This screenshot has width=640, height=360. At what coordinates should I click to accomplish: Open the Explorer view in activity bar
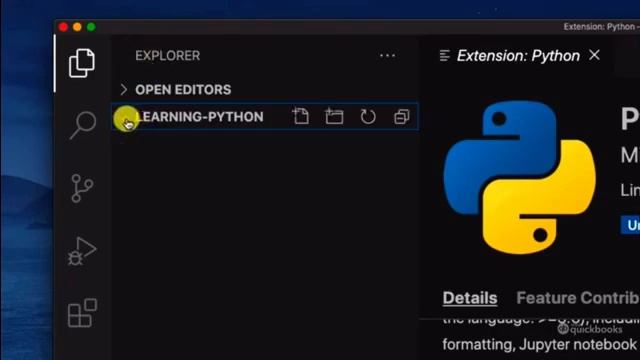pos(82,63)
